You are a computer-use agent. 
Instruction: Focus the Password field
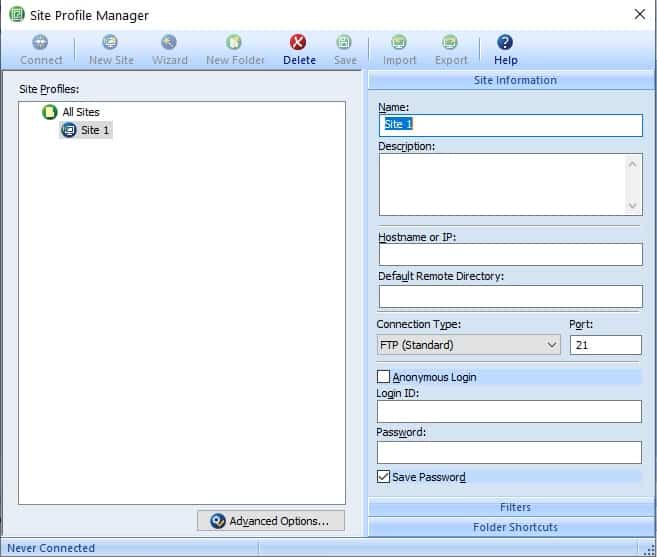509,452
